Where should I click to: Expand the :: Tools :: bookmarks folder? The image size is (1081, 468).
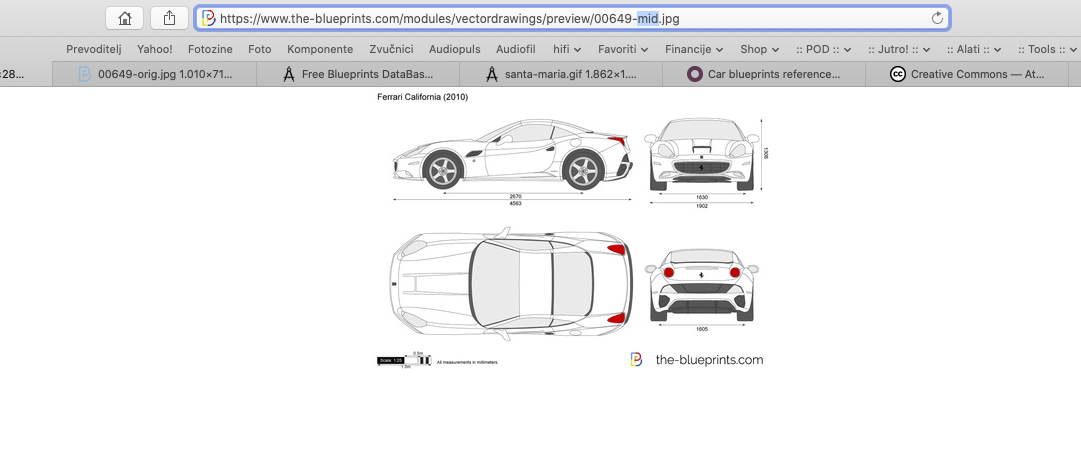pos(1047,50)
